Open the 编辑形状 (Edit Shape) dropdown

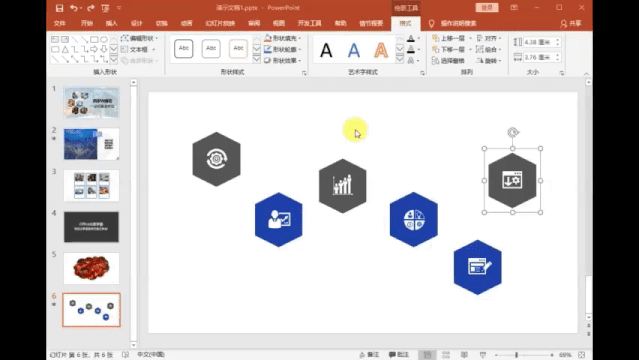pos(140,38)
